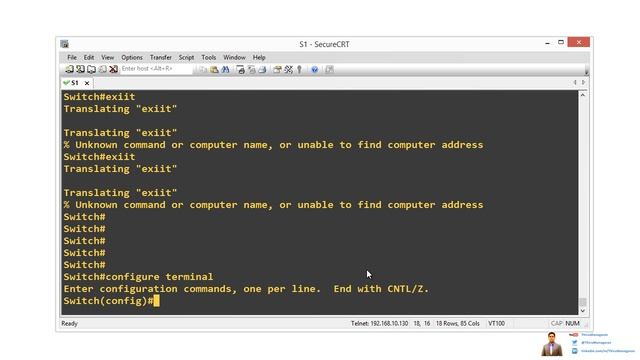This screenshot has height=360, width=640.
Task: Open the Help menu
Action: (x=259, y=58)
